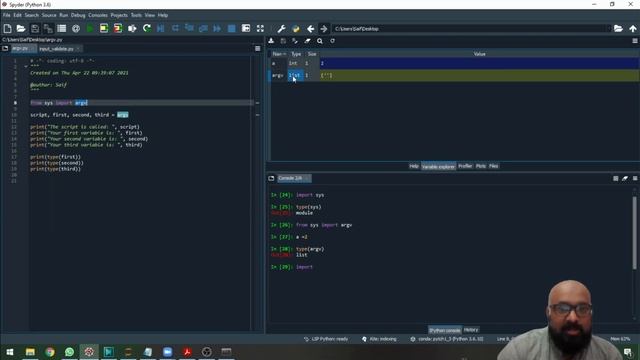
Task: Open the Consoles menu
Action: (x=98, y=15)
